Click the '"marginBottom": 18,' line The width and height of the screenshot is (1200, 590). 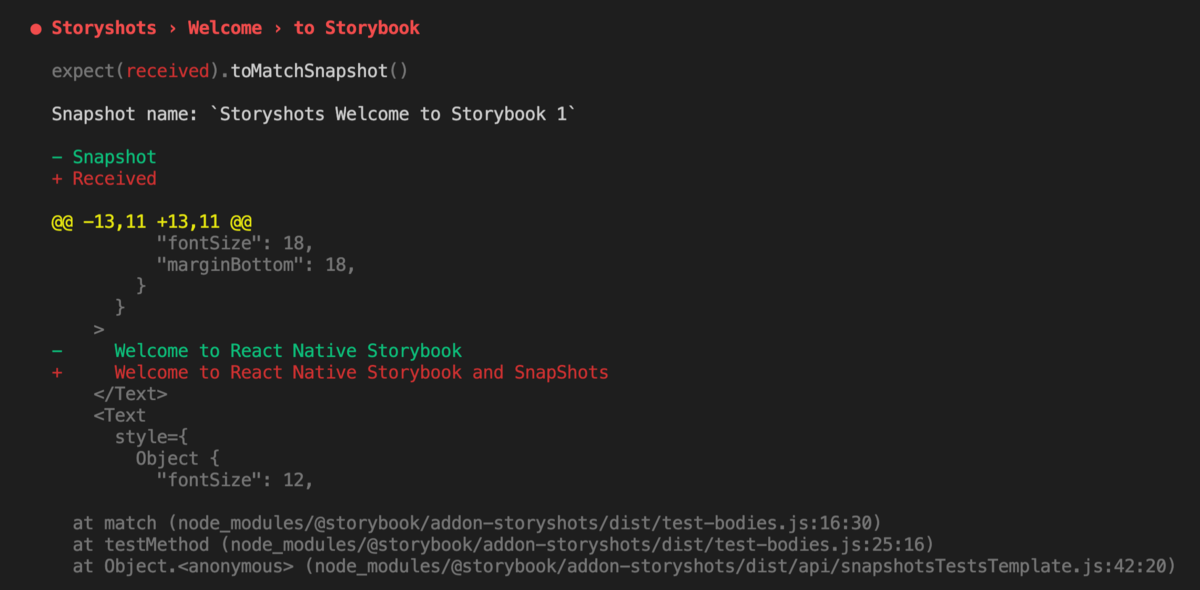pos(256,265)
